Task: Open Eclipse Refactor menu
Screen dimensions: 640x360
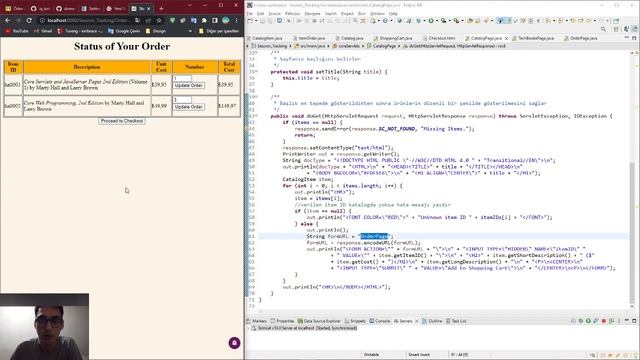Action: pyautogui.click(x=293, y=13)
